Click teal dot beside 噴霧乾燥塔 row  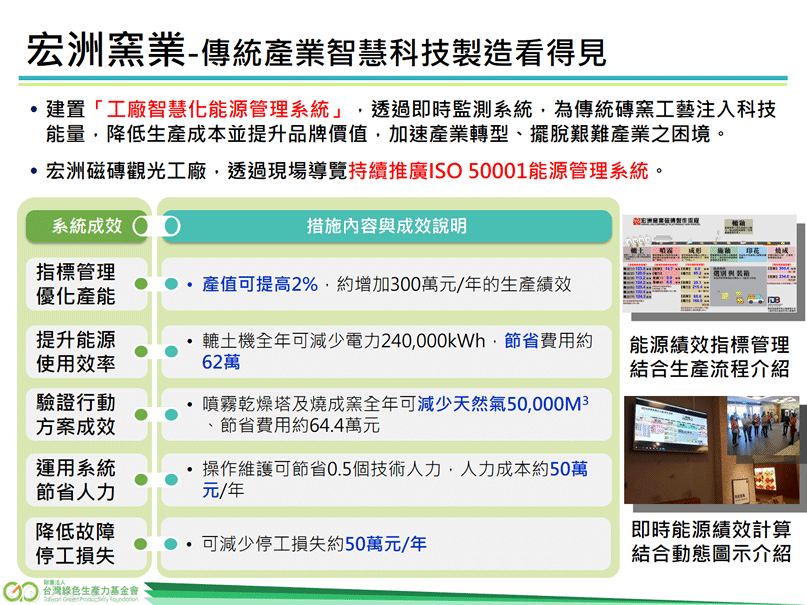tap(171, 415)
